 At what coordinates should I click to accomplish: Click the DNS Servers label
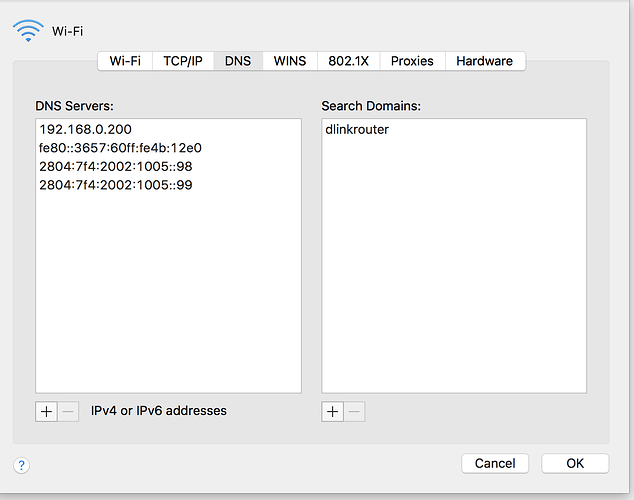(x=74, y=106)
